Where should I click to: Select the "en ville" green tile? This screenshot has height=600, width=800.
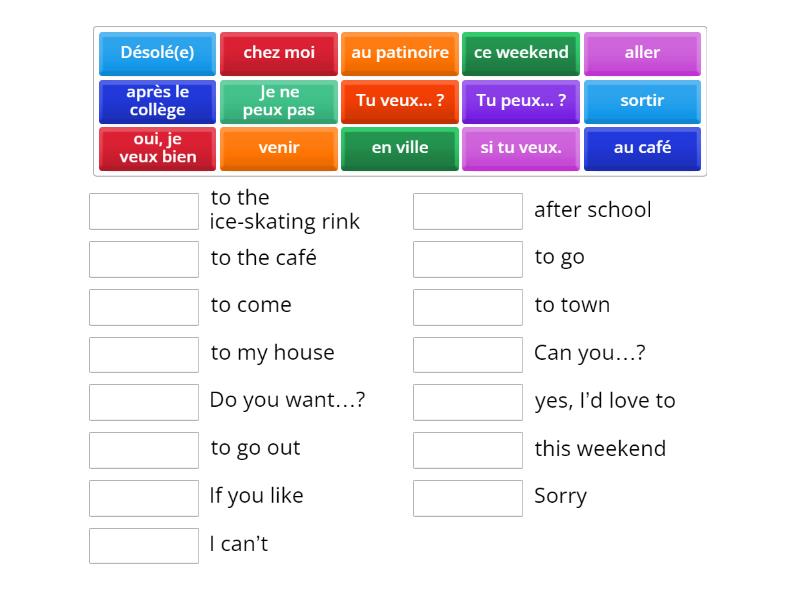point(400,148)
